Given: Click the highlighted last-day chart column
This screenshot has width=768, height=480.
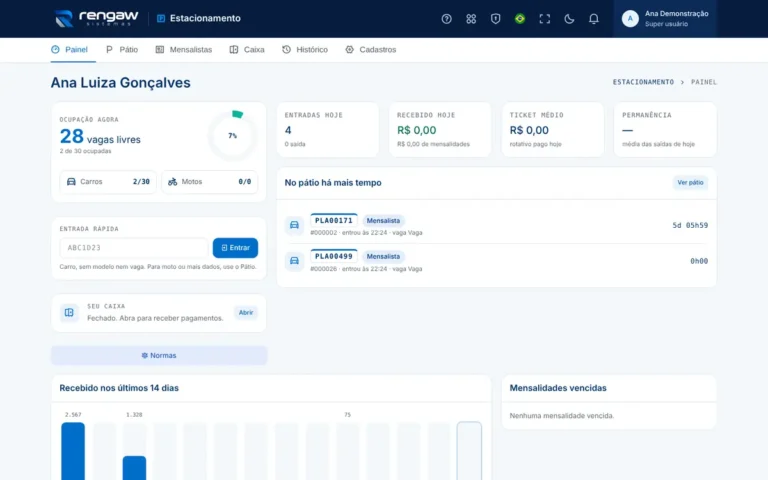Looking at the screenshot, I should coord(469,451).
